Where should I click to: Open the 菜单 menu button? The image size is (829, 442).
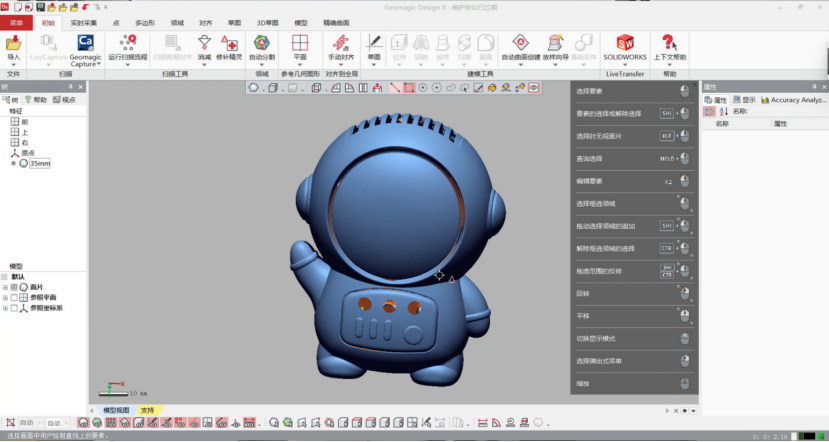coord(16,23)
